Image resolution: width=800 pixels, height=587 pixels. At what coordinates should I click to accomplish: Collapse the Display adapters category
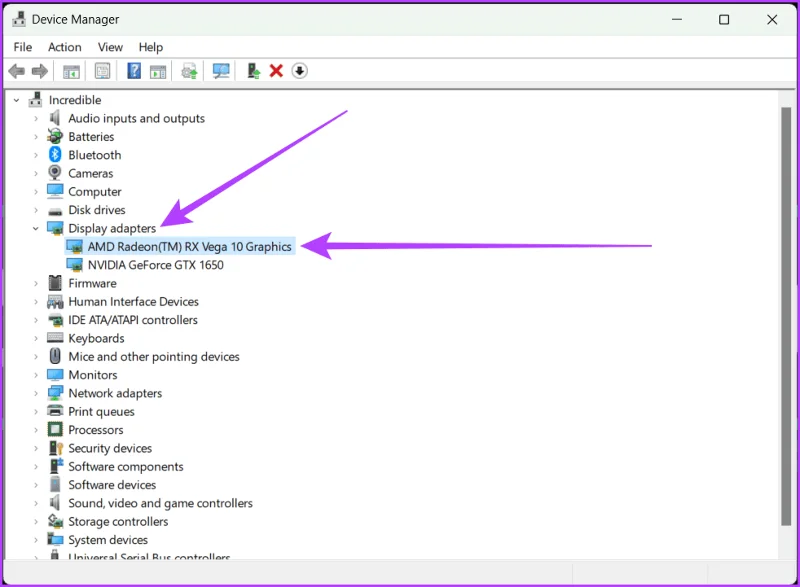click(x=36, y=228)
